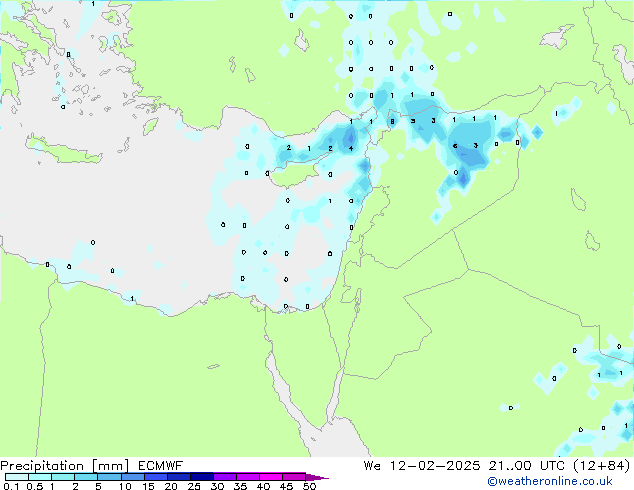
Task: Click the above-50 legend arrow tip
Action: (317, 477)
